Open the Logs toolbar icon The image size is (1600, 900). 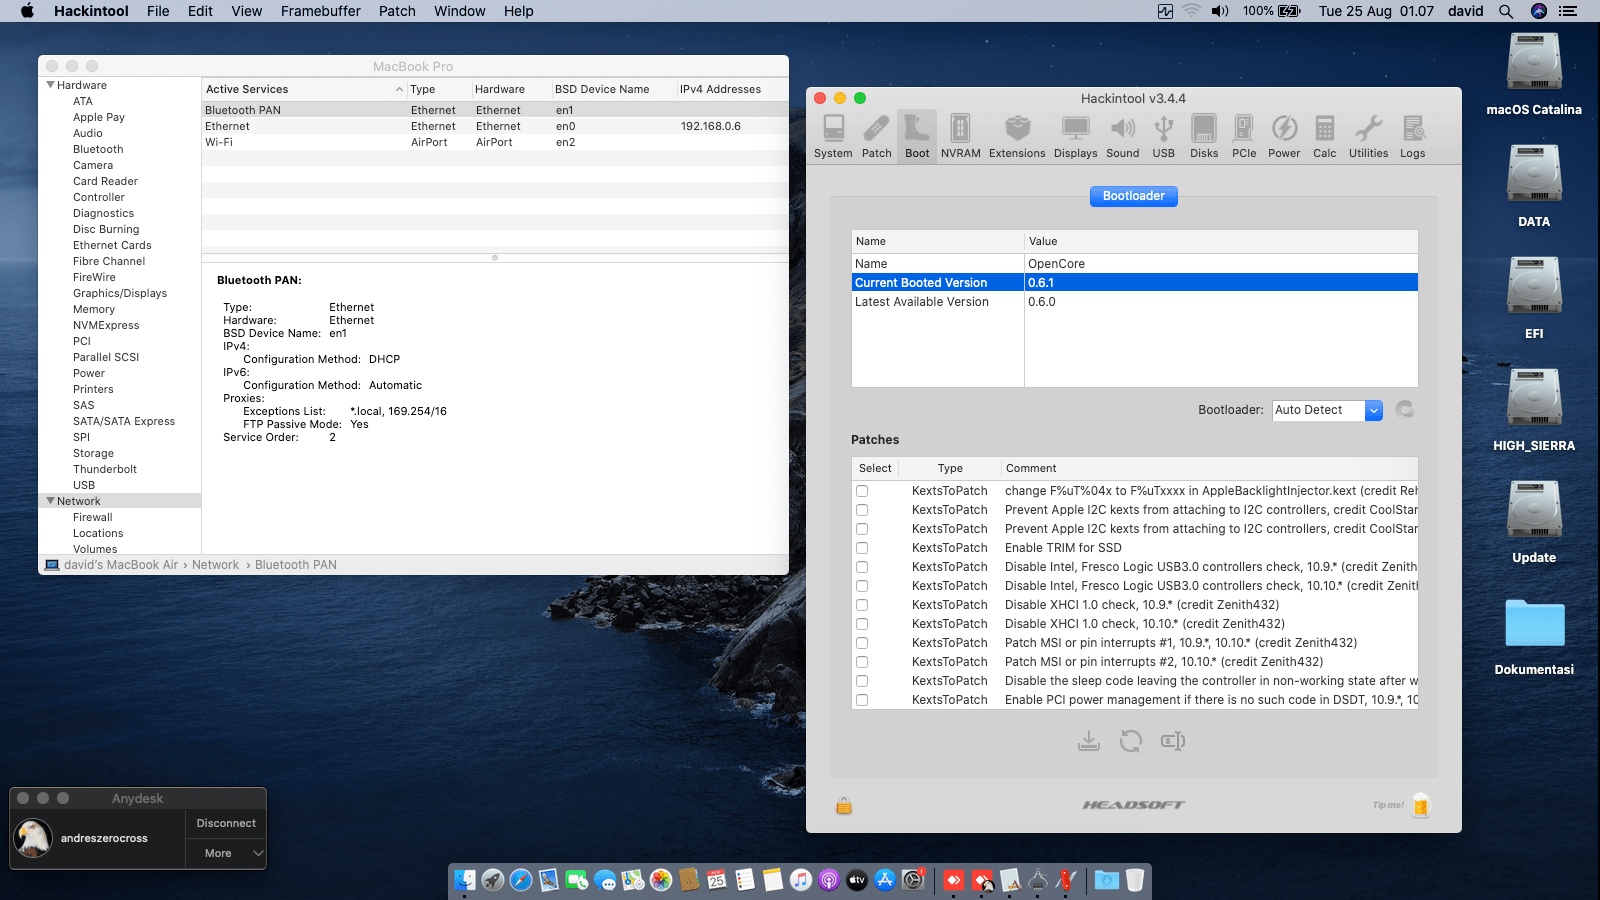coord(1412,136)
